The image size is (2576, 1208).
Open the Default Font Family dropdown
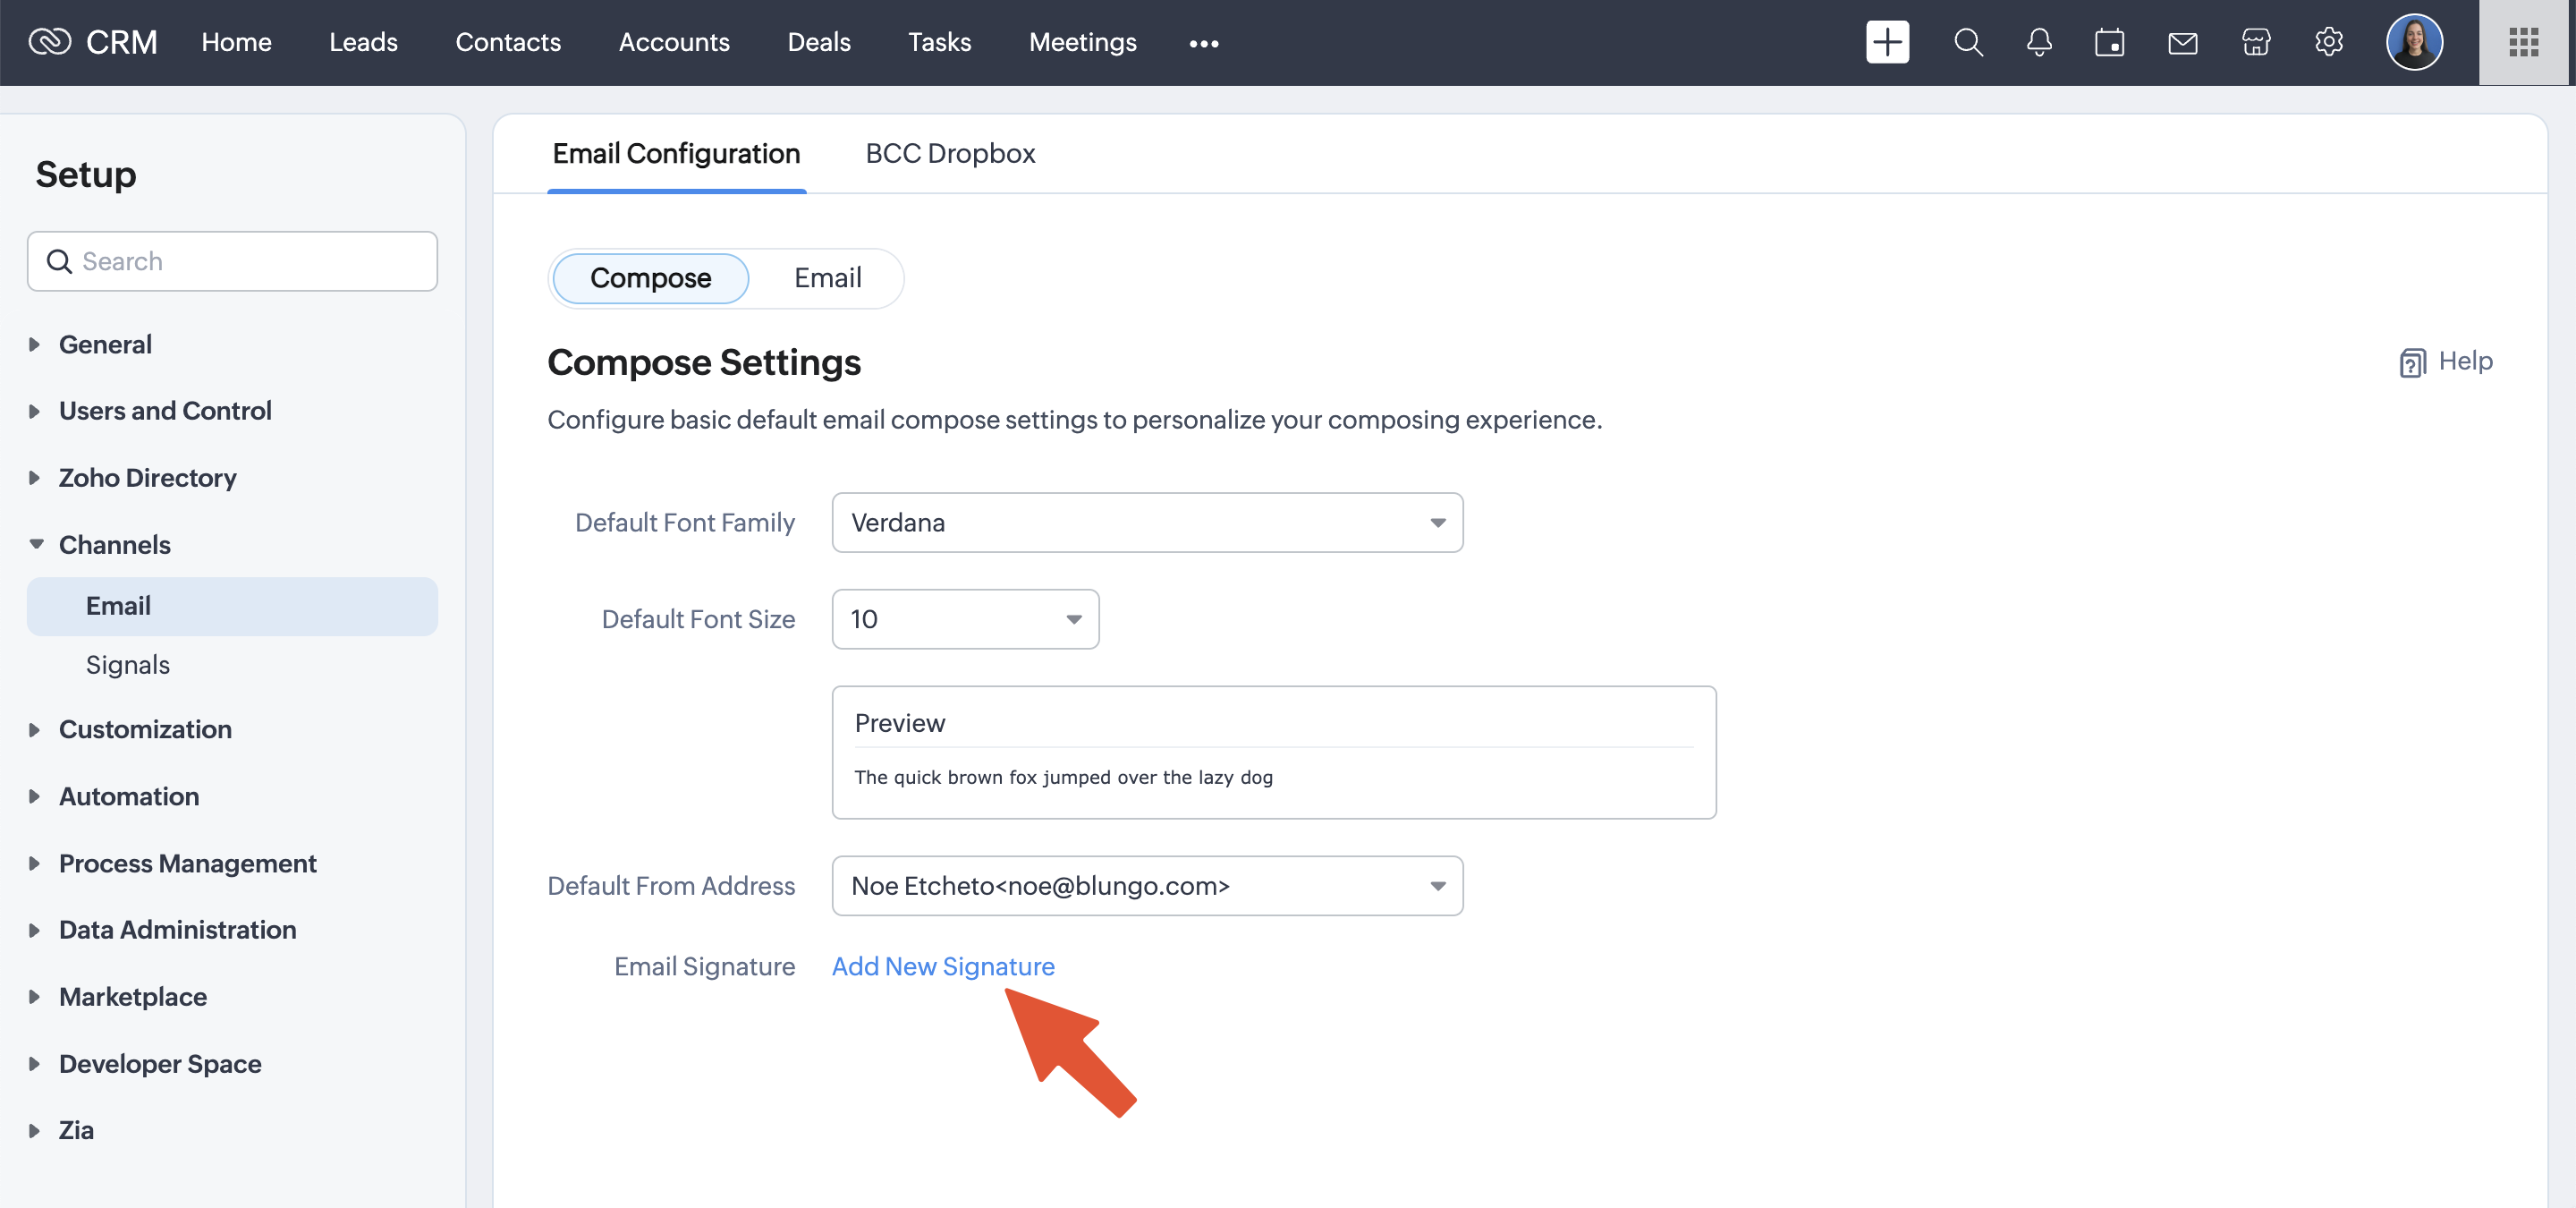pyautogui.click(x=1147, y=522)
